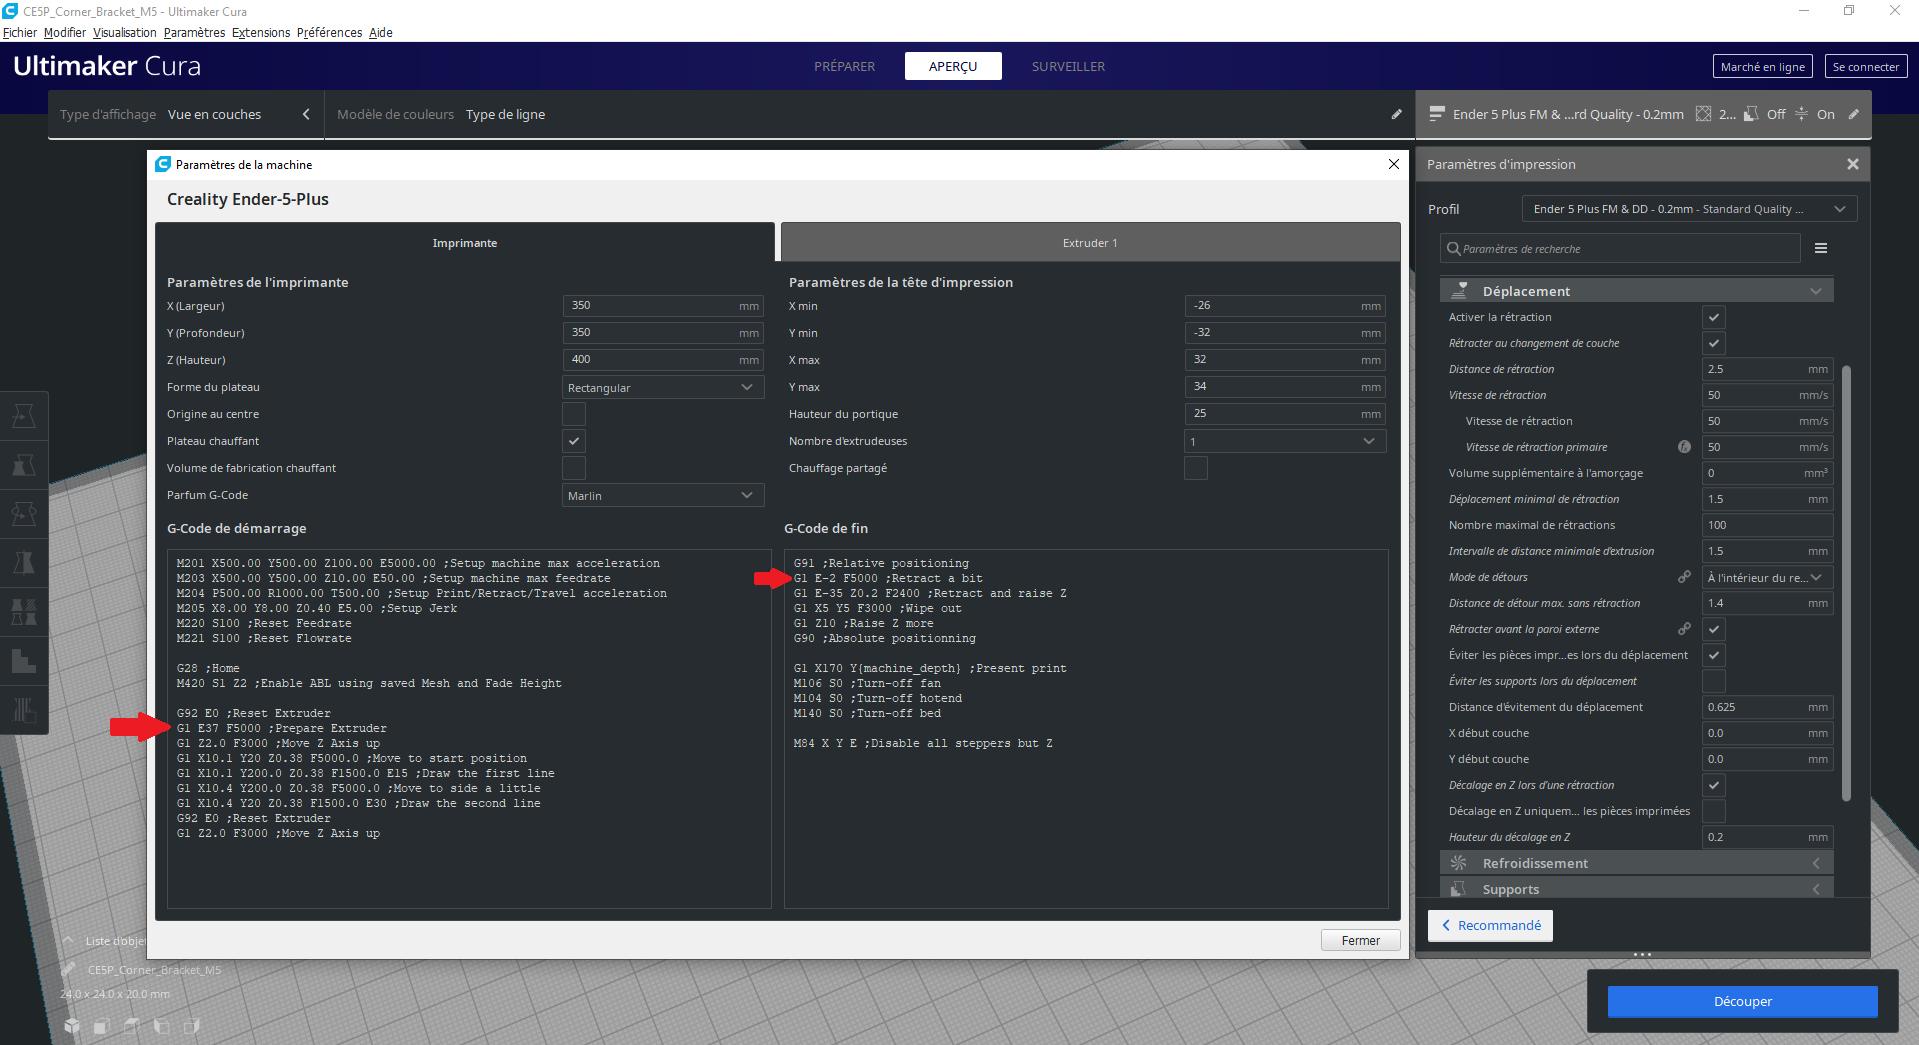The width and height of the screenshot is (1919, 1045).
Task: Open the Forme du plateau dropdown
Action: point(663,387)
